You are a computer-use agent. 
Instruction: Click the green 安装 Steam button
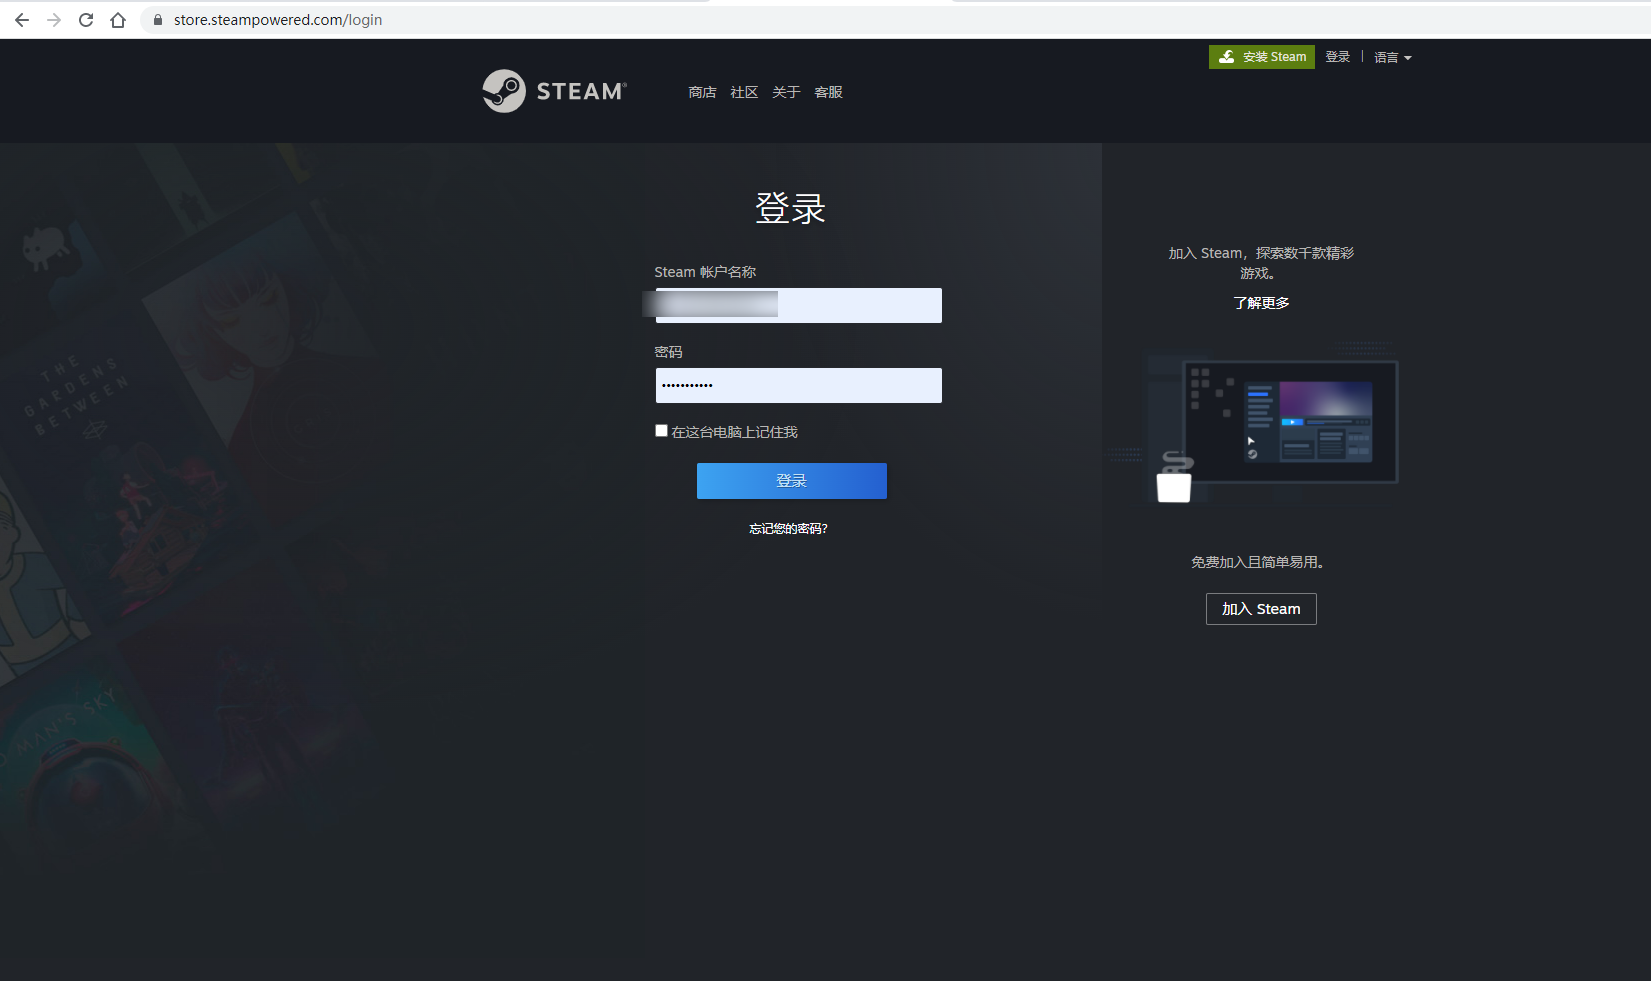pos(1262,57)
